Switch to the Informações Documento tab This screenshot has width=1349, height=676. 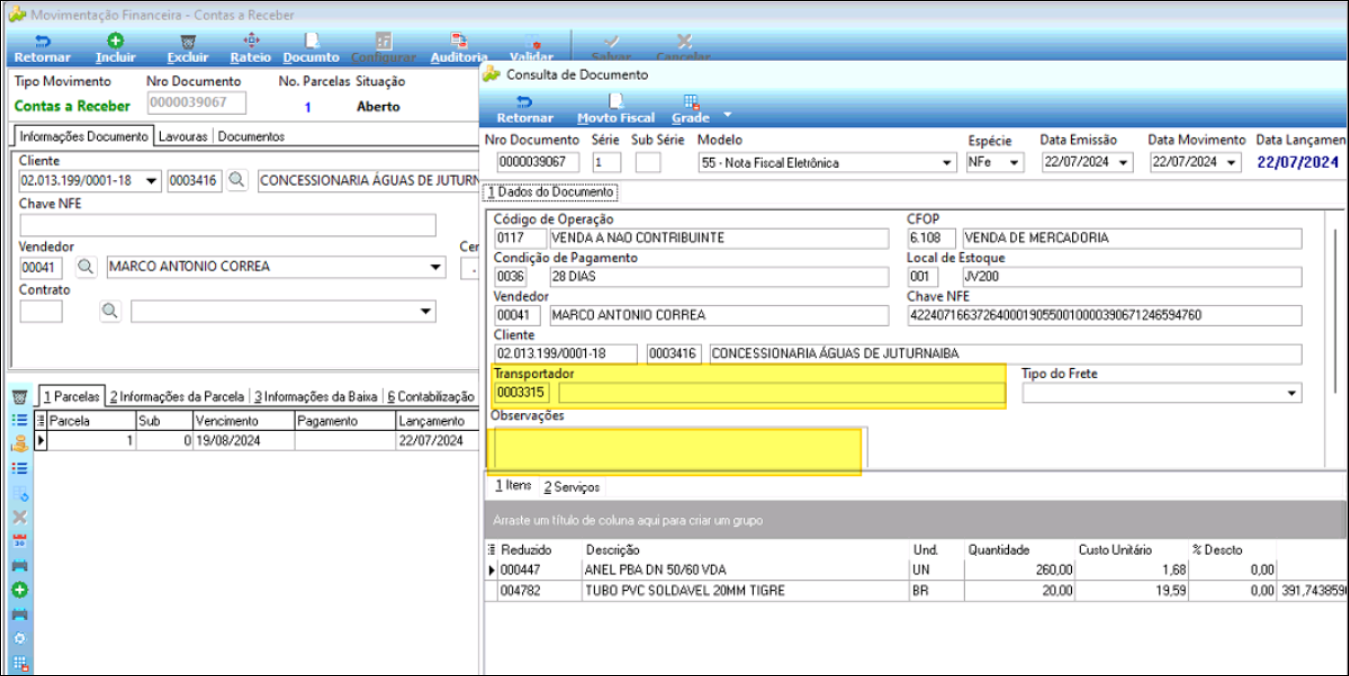pyautogui.click(x=84, y=136)
